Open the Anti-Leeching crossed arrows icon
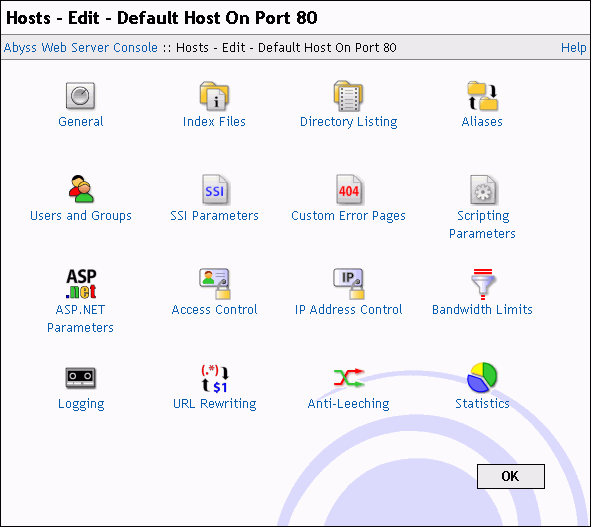 pyautogui.click(x=349, y=378)
